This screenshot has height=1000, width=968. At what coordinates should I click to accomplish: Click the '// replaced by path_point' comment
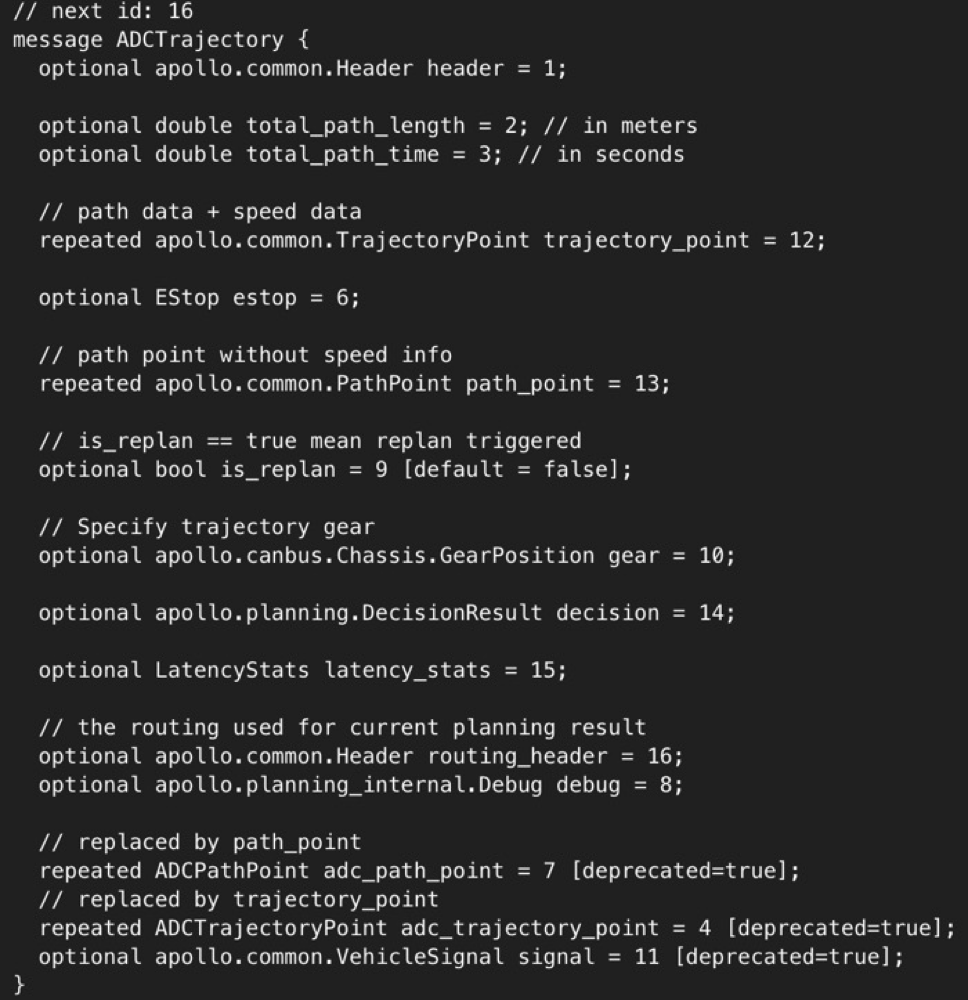point(200,842)
